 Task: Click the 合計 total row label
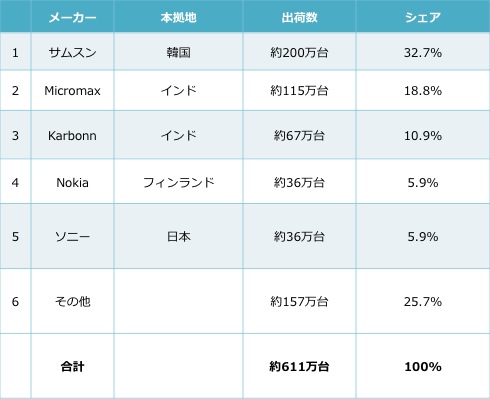pyautogui.click(x=72, y=367)
